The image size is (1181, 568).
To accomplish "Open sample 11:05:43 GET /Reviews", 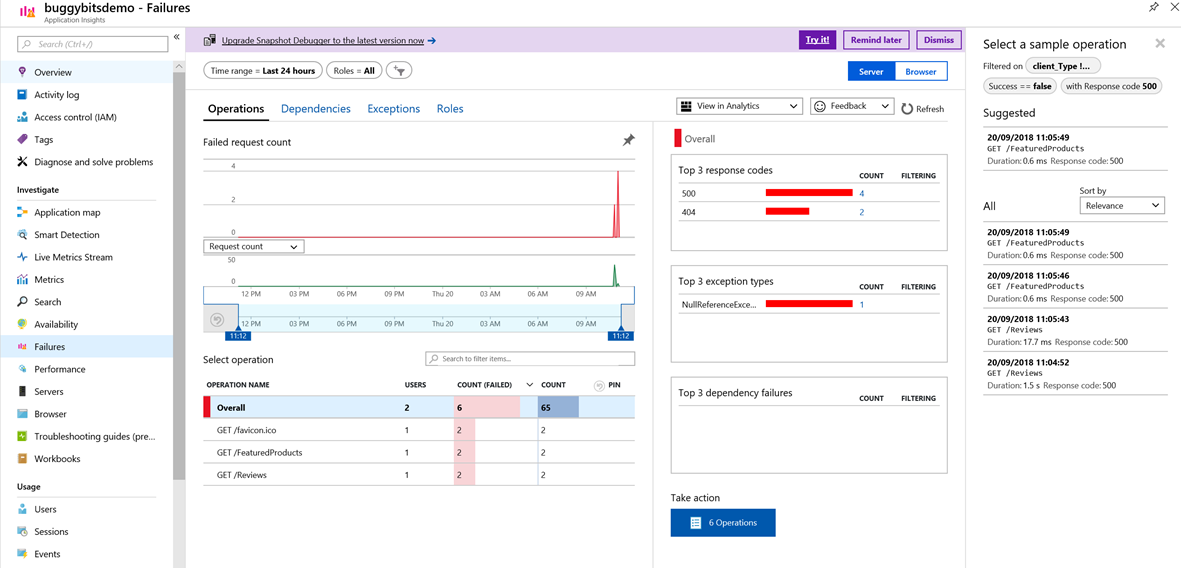I will (1075, 330).
